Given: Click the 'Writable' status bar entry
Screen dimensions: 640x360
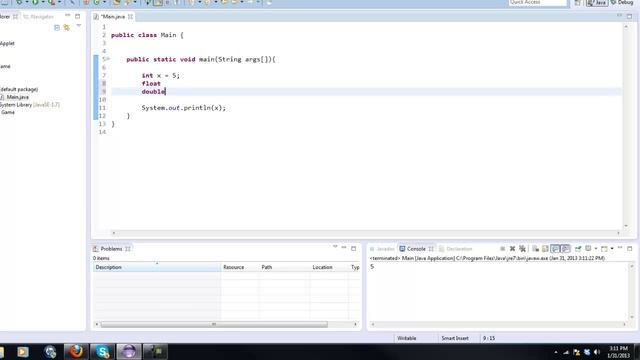Looking at the screenshot, I should (x=407, y=338).
